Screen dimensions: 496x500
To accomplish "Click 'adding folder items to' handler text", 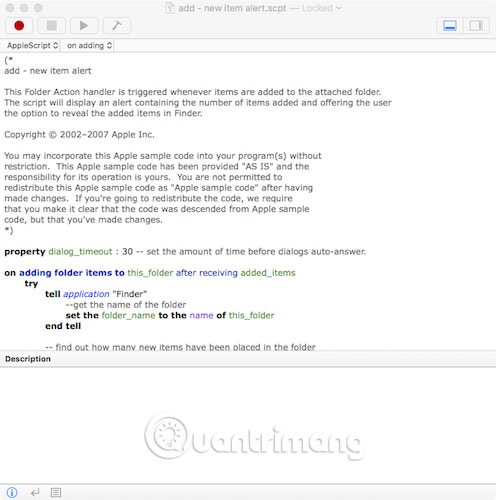I will coord(72,273).
